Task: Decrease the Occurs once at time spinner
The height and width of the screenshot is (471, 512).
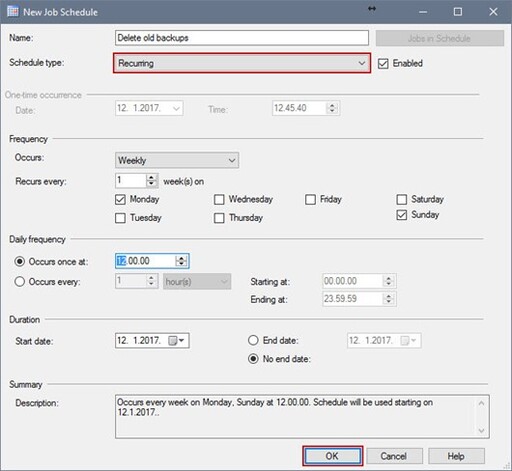Action: [x=181, y=264]
